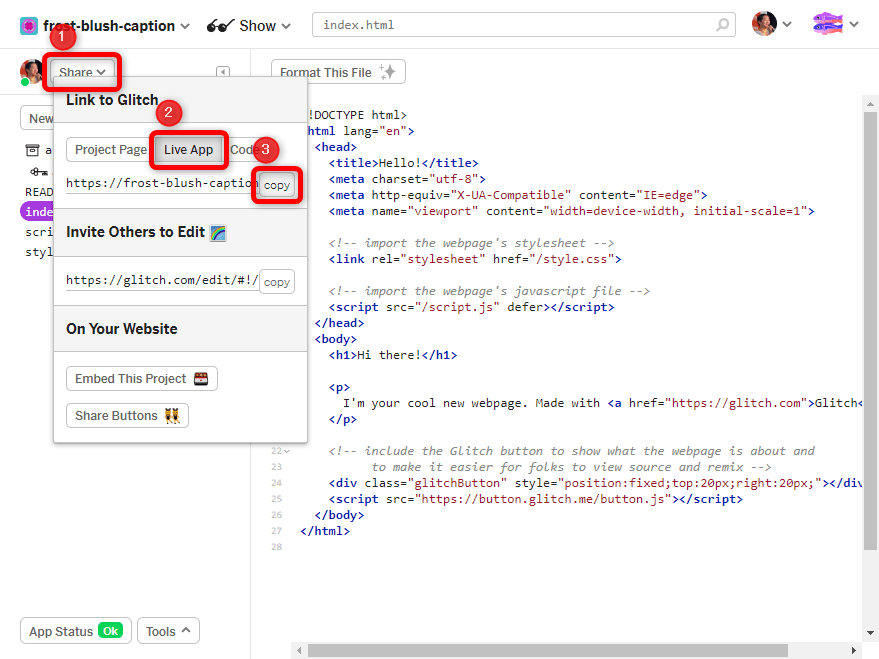
Task: Click the rainbow icon beside Invite Others
Action: click(x=218, y=233)
